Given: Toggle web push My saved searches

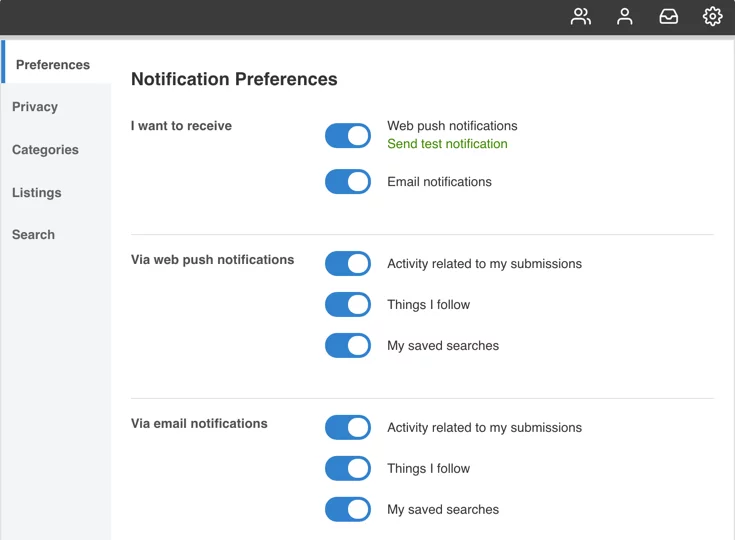Looking at the screenshot, I should coord(348,346).
